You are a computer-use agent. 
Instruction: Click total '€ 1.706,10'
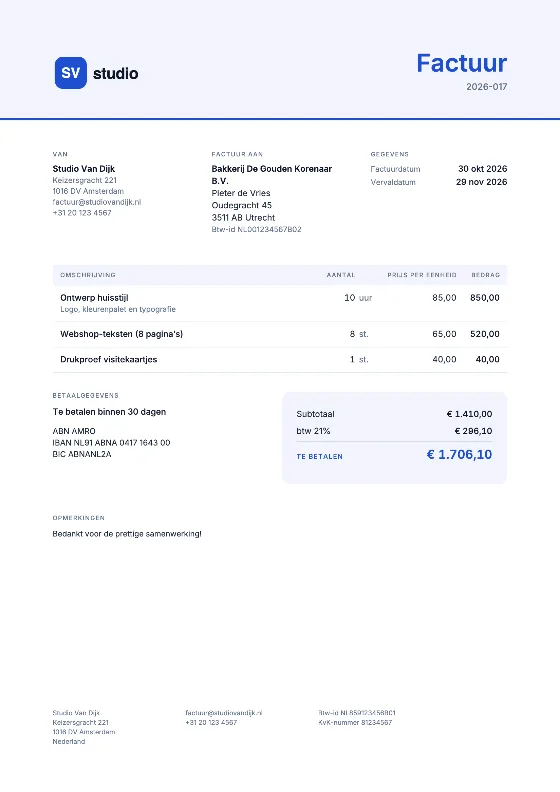(x=460, y=455)
